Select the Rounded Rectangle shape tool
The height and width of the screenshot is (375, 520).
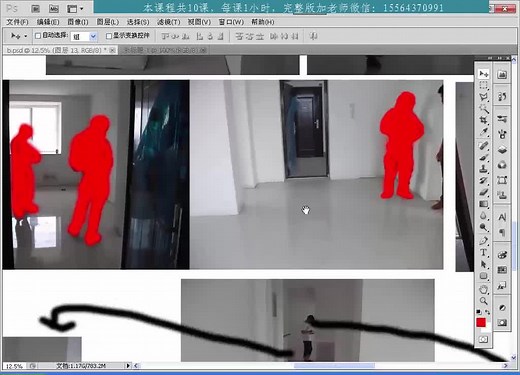(483, 276)
